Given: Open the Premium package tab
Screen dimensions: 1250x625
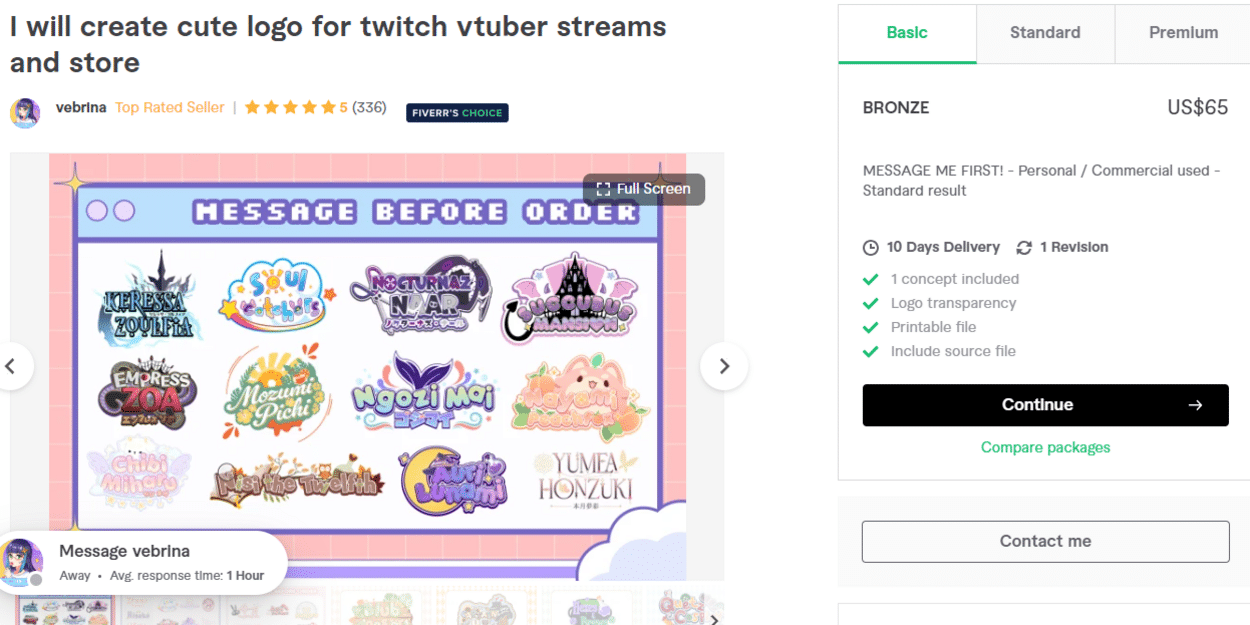Looking at the screenshot, I should (x=1181, y=32).
